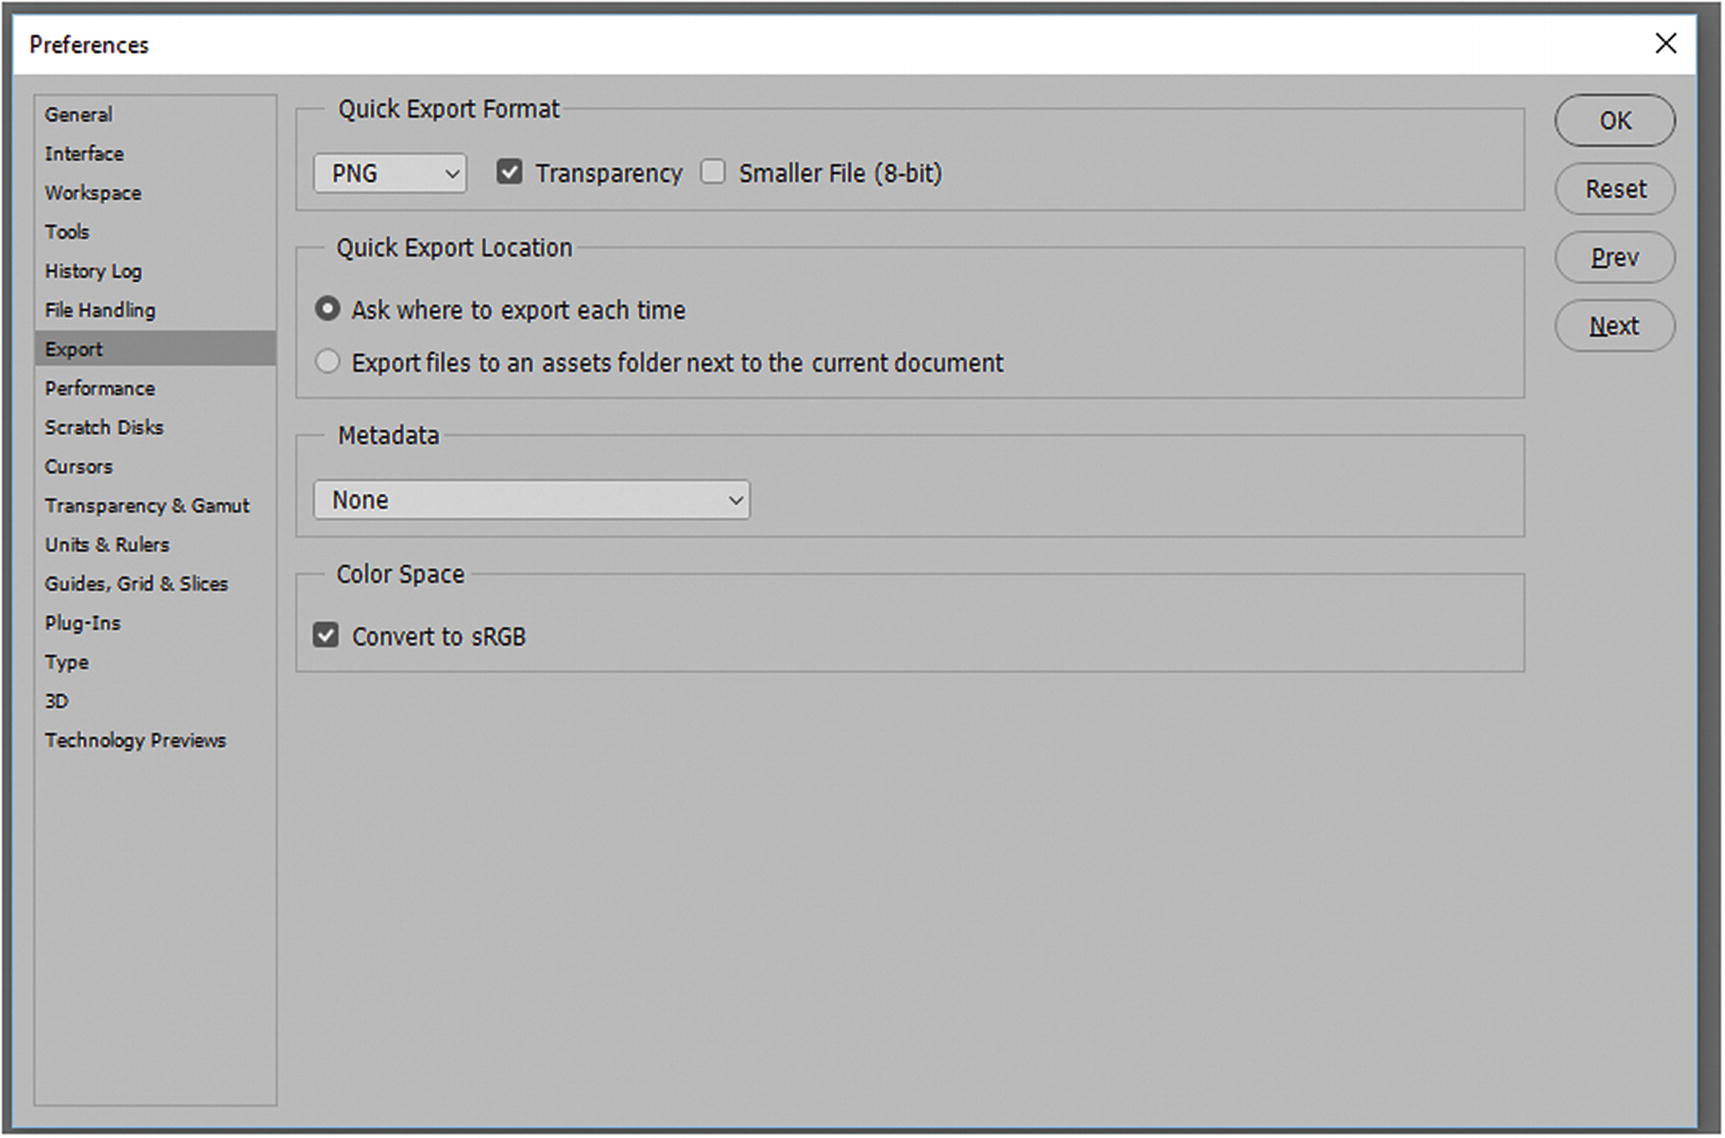Open Guides, Grid & Slices settings
1725x1138 pixels.
tap(136, 584)
